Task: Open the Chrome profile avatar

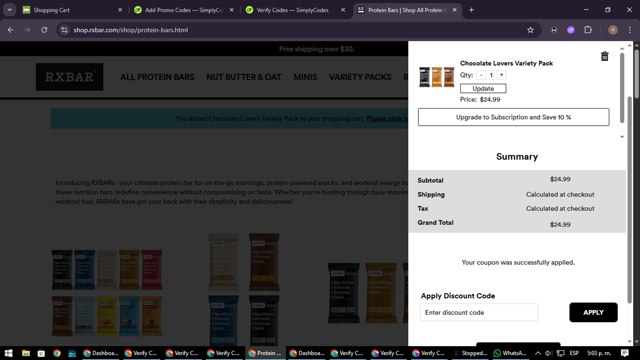Action: tap(613, 30)
